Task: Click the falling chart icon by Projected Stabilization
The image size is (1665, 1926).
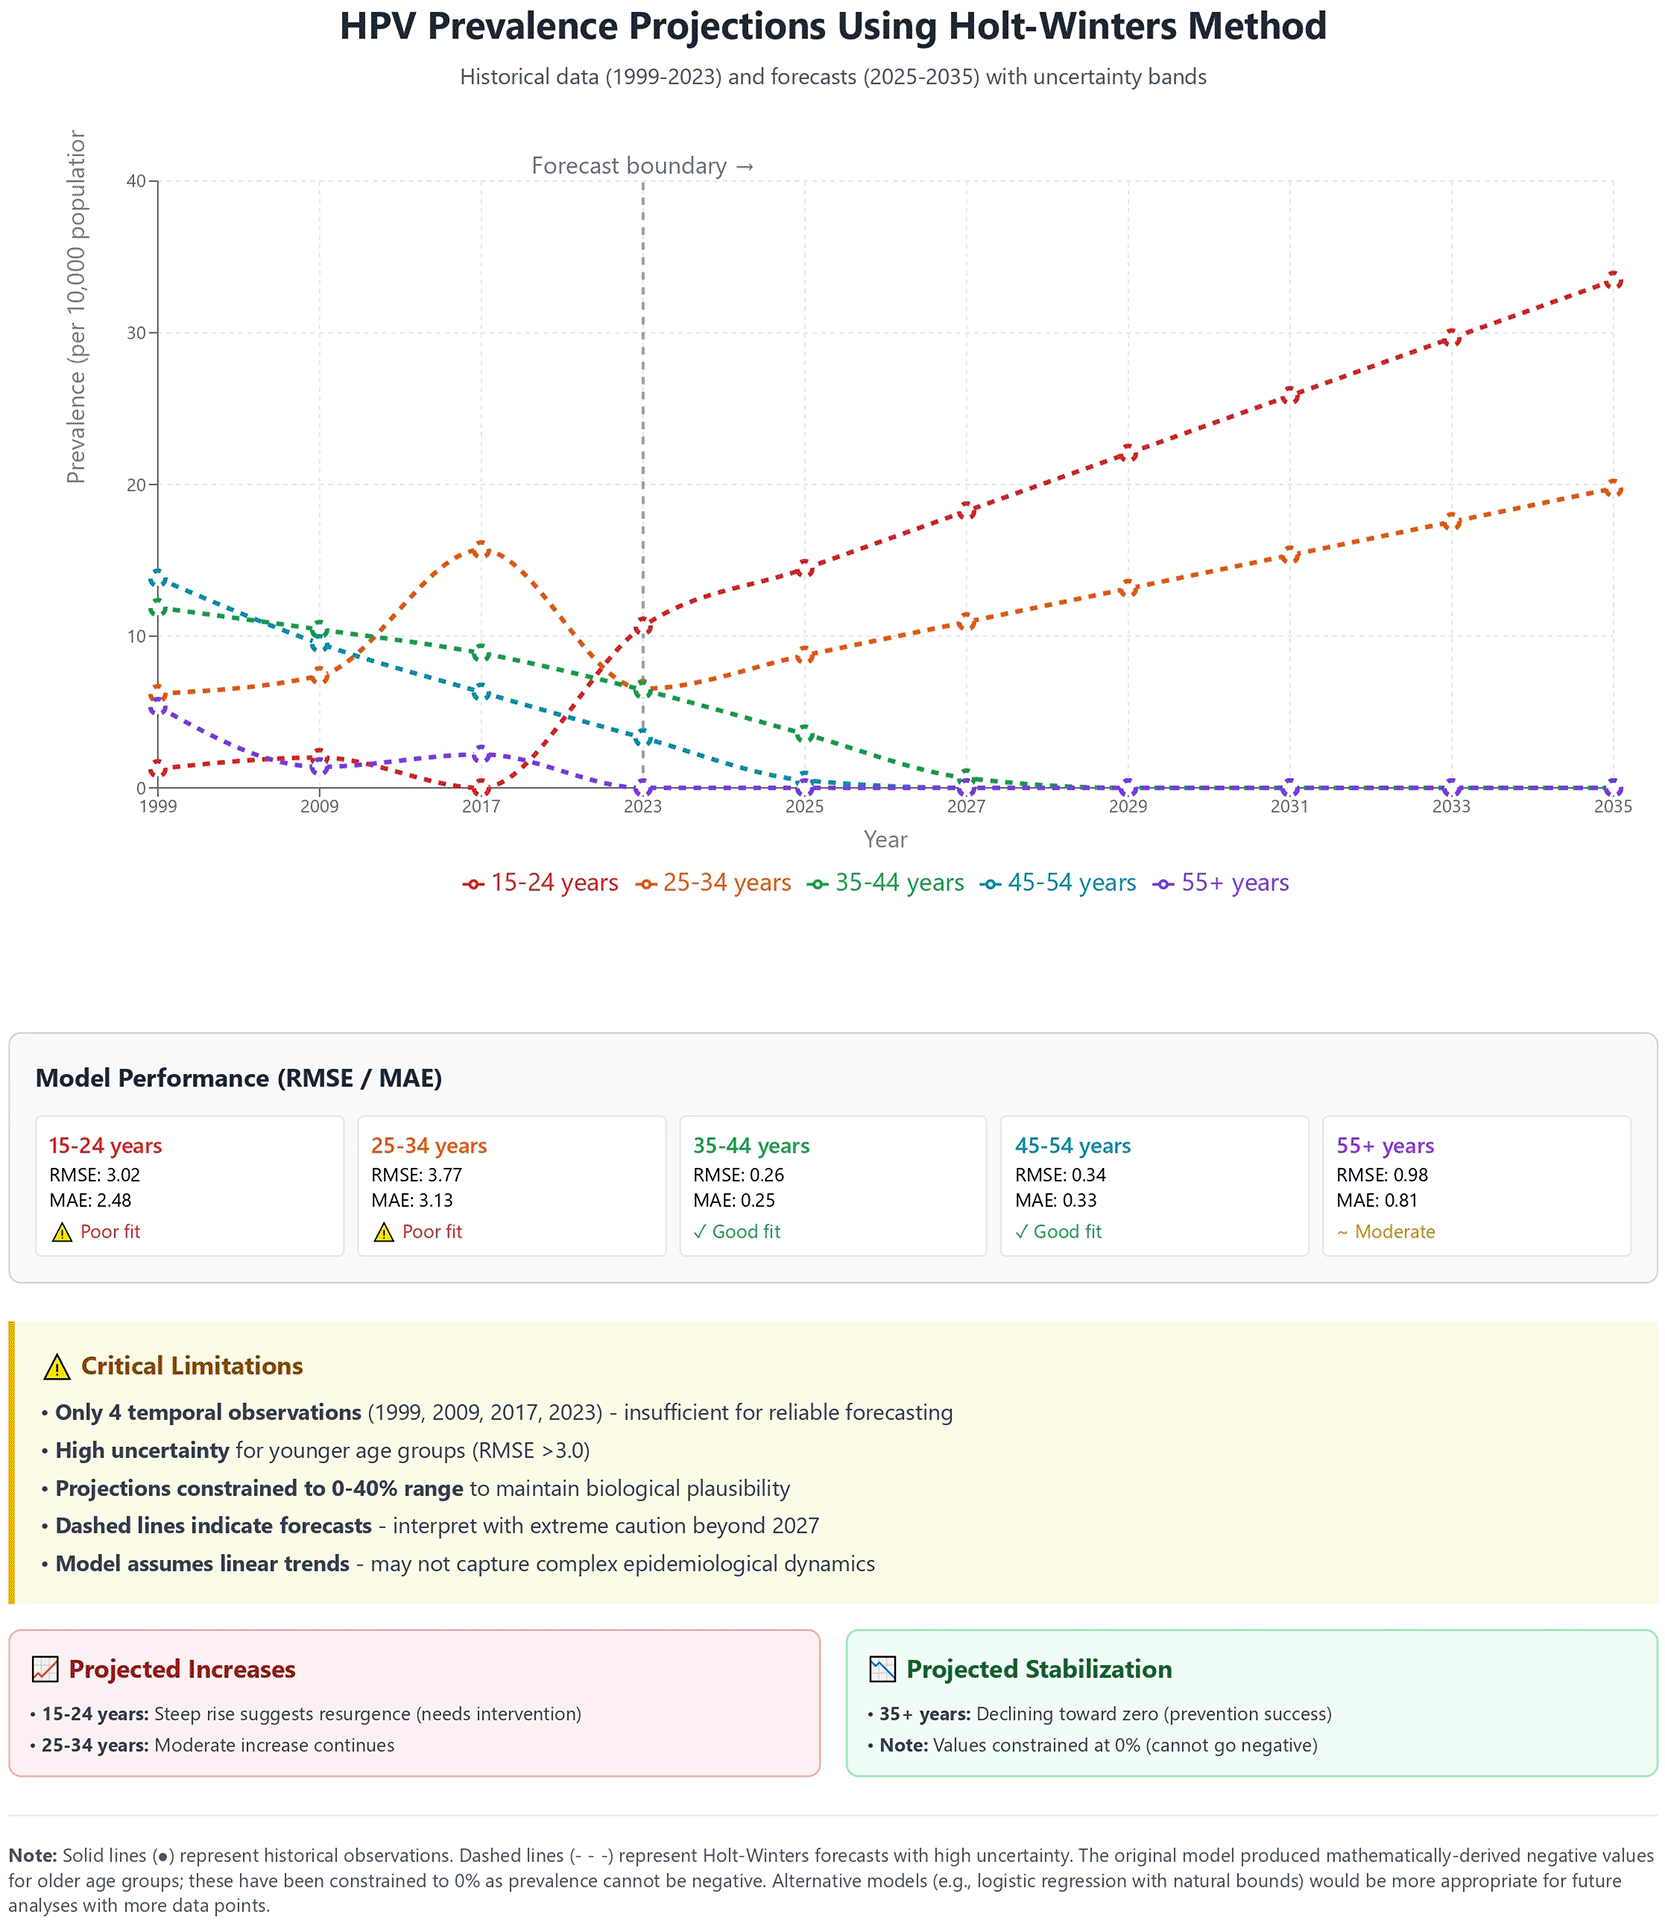Action: click(882, 1669)
